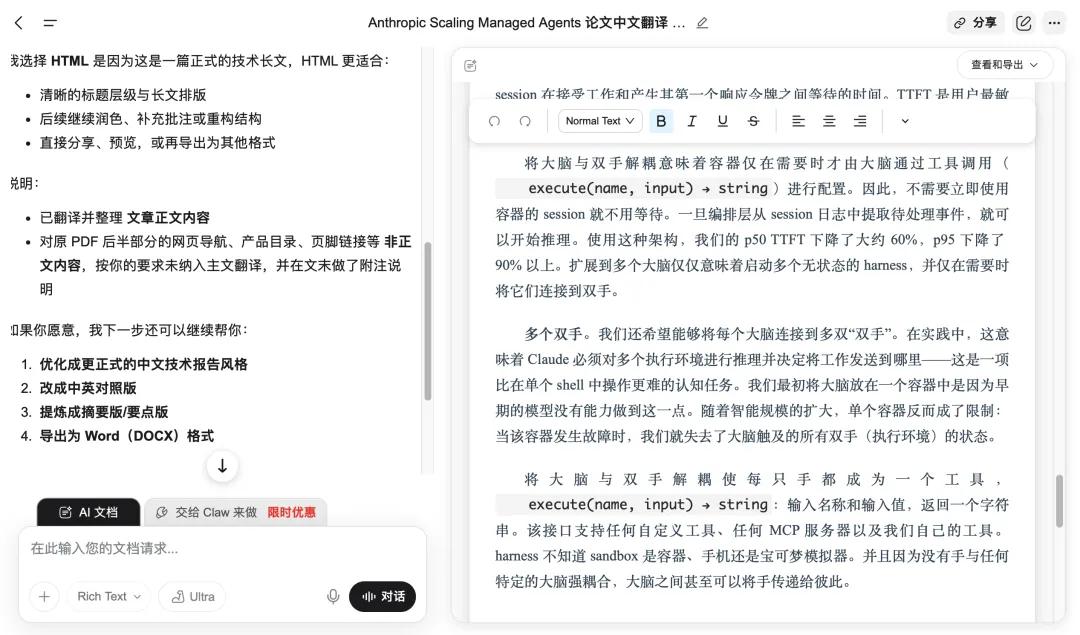This screenshot has height=635, width=1080.
Task: Click bullet 直接分享、预览，或再导出为其他格式
Action: [157, 143]
